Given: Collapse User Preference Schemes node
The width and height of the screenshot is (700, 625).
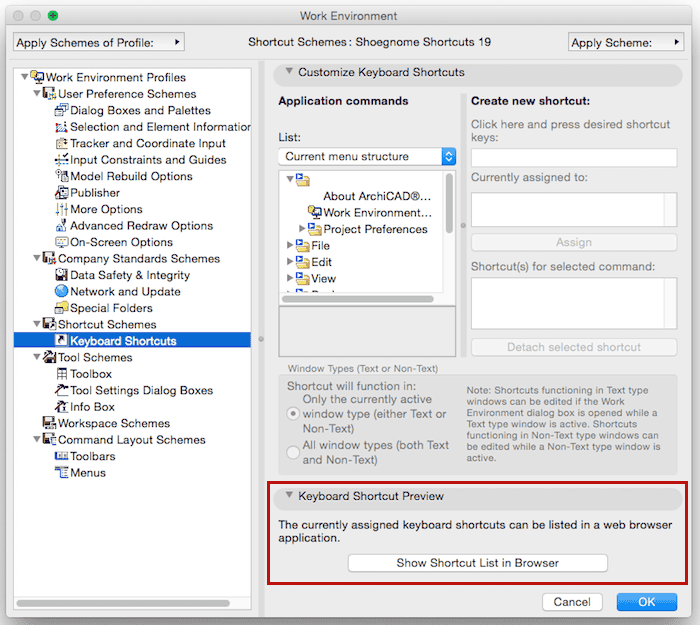Looking at the screenshot, I should tap(37, 93).
